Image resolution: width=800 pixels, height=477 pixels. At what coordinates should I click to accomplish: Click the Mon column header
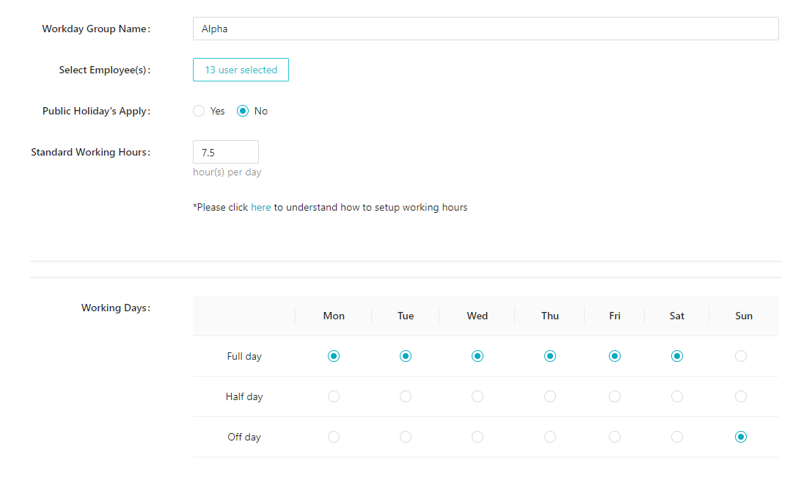click(x=334, y=316)
